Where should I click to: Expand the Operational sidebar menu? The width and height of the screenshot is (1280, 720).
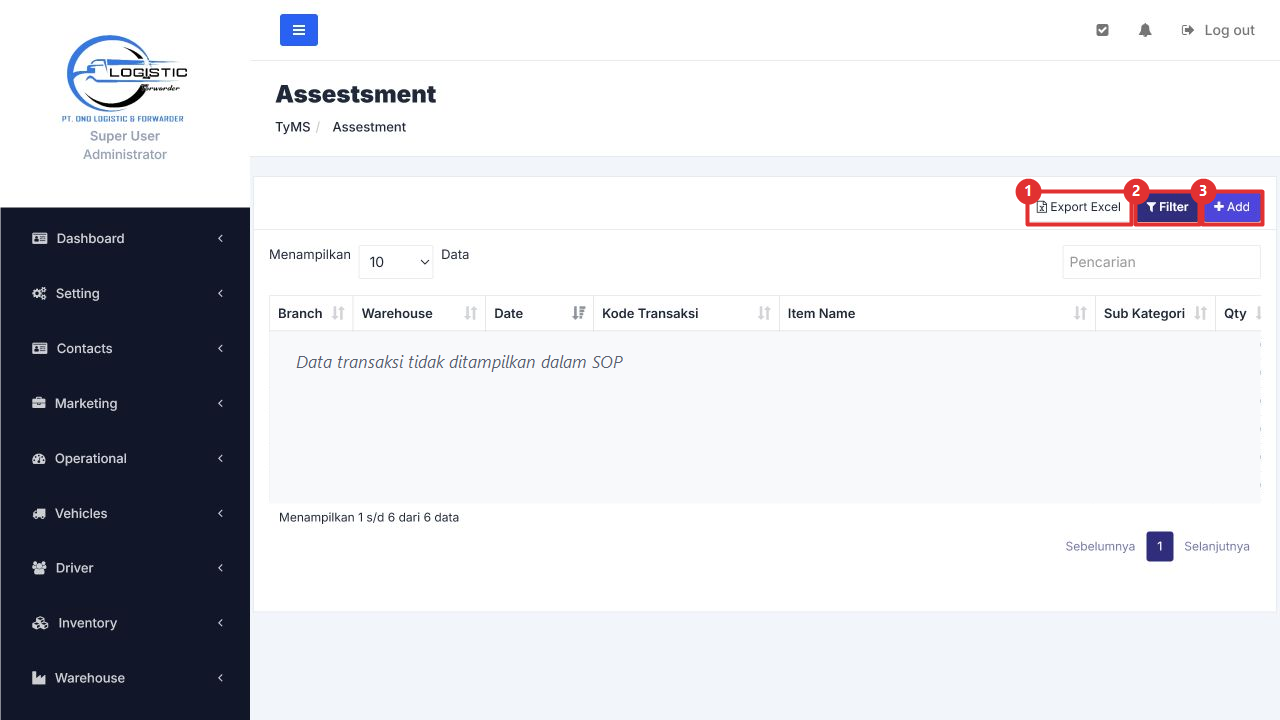[x=125, y=458]
